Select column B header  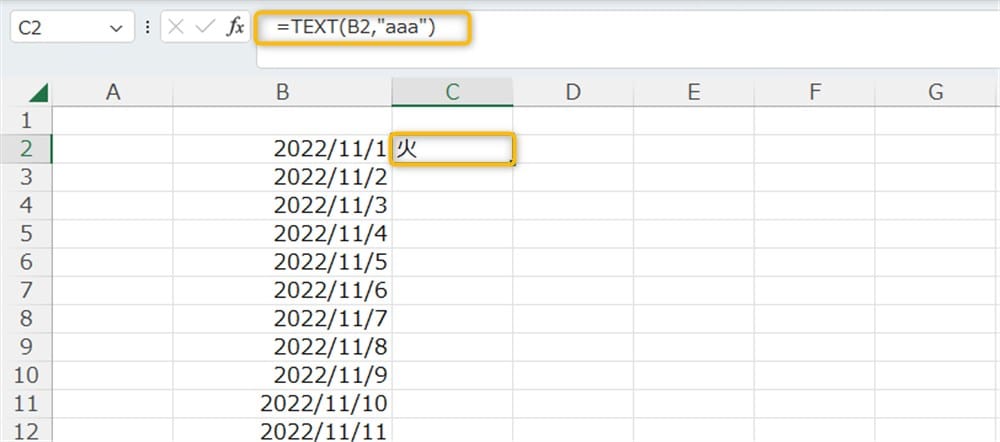pos(283,92)
